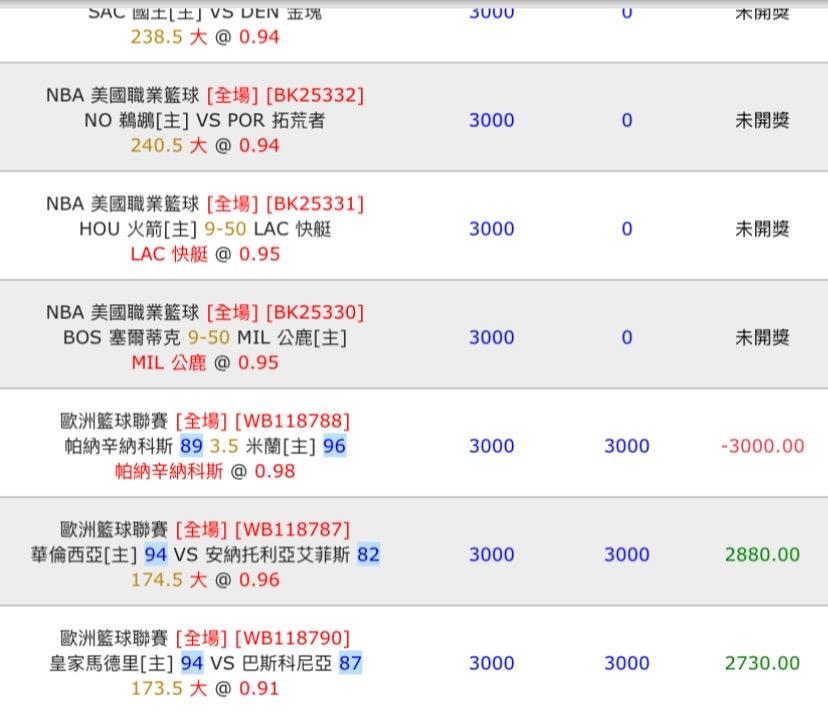This screenshot has height=711, width=828.
Task: Click the 238.5 大 @ 0.94 pick
Action: (x=205, y=37)
